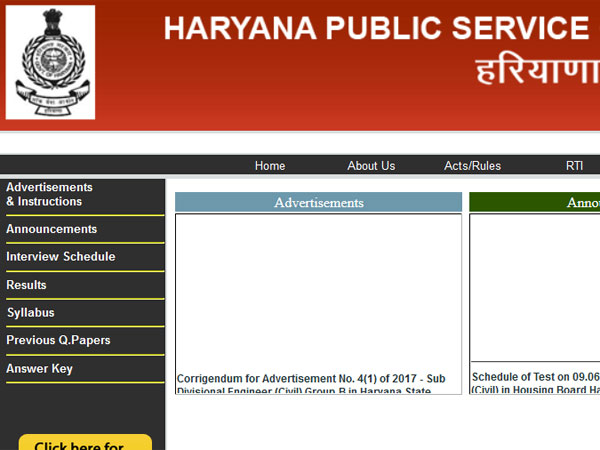Screen dimensions: 600x450
Task: View the Interview Schedule sidebar link
Action: (x=61, y=257)
